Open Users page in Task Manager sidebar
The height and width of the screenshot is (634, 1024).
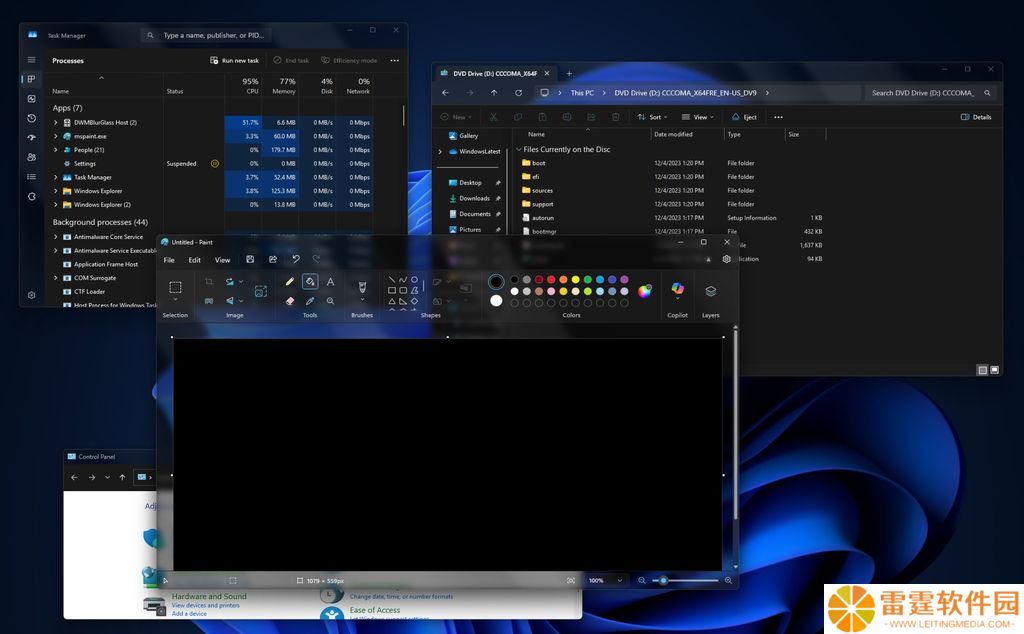[x=31, y=157]
